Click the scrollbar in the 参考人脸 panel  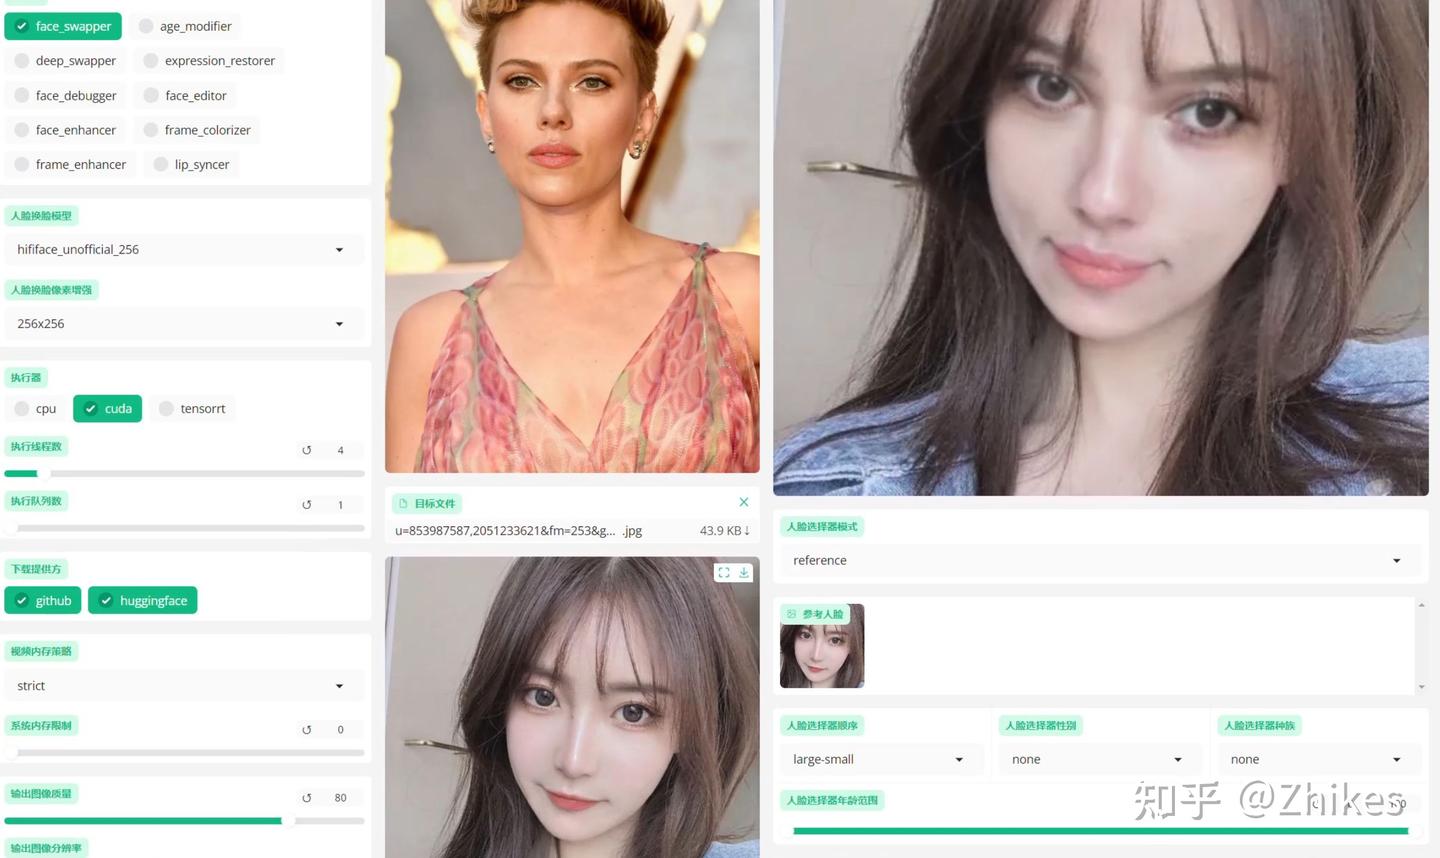coord(1421,644)
